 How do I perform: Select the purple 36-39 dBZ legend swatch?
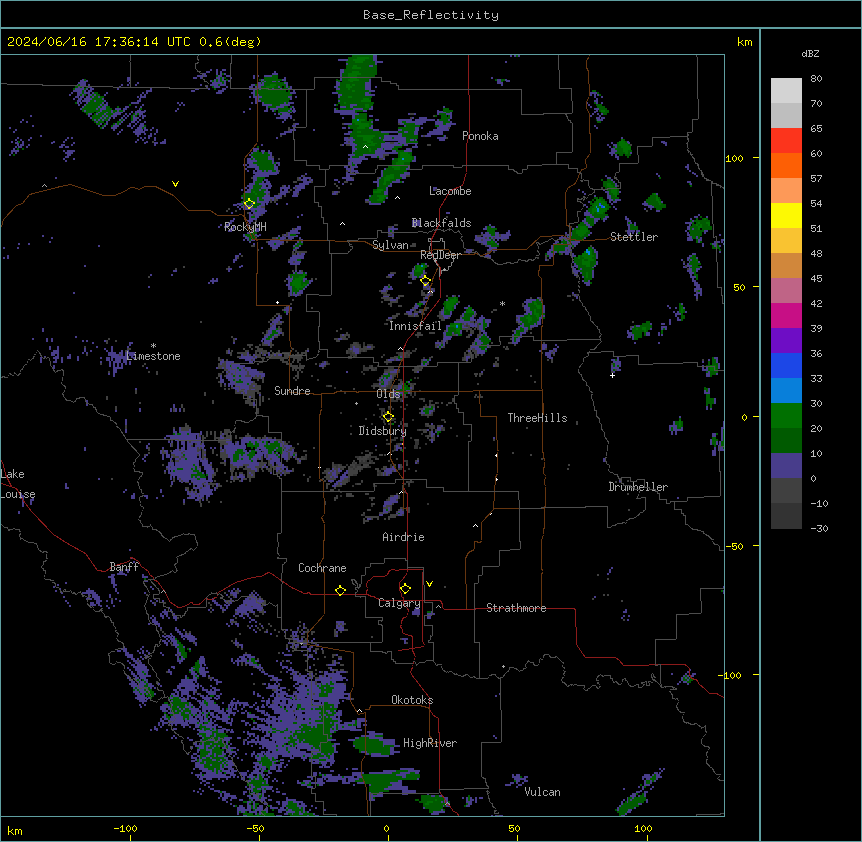click(x=786, y=341)
